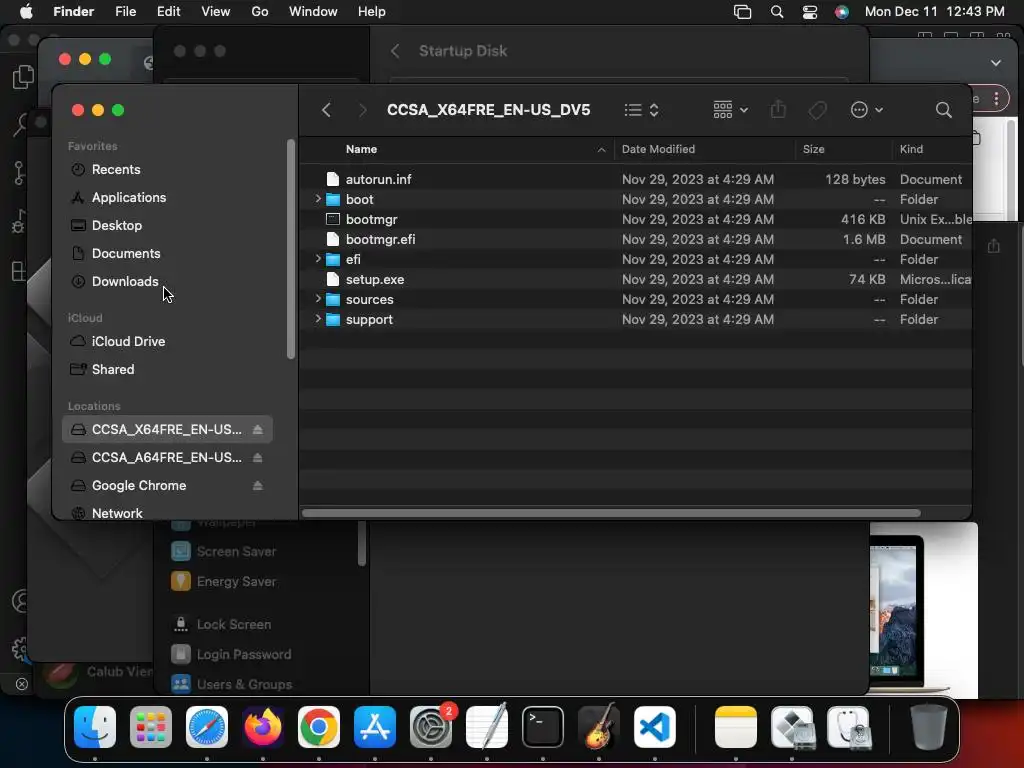
Task: Open the Edit menu
Action: point(168,11)
